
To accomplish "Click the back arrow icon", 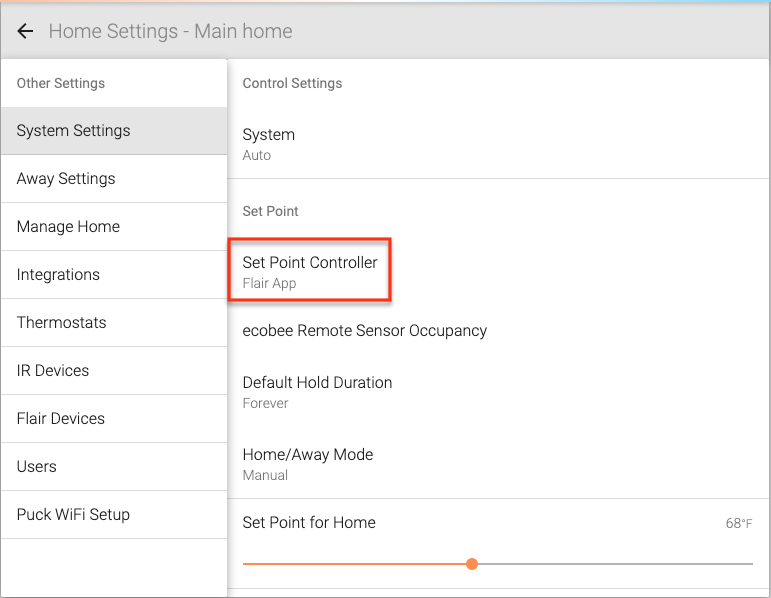I will (25, 31).
